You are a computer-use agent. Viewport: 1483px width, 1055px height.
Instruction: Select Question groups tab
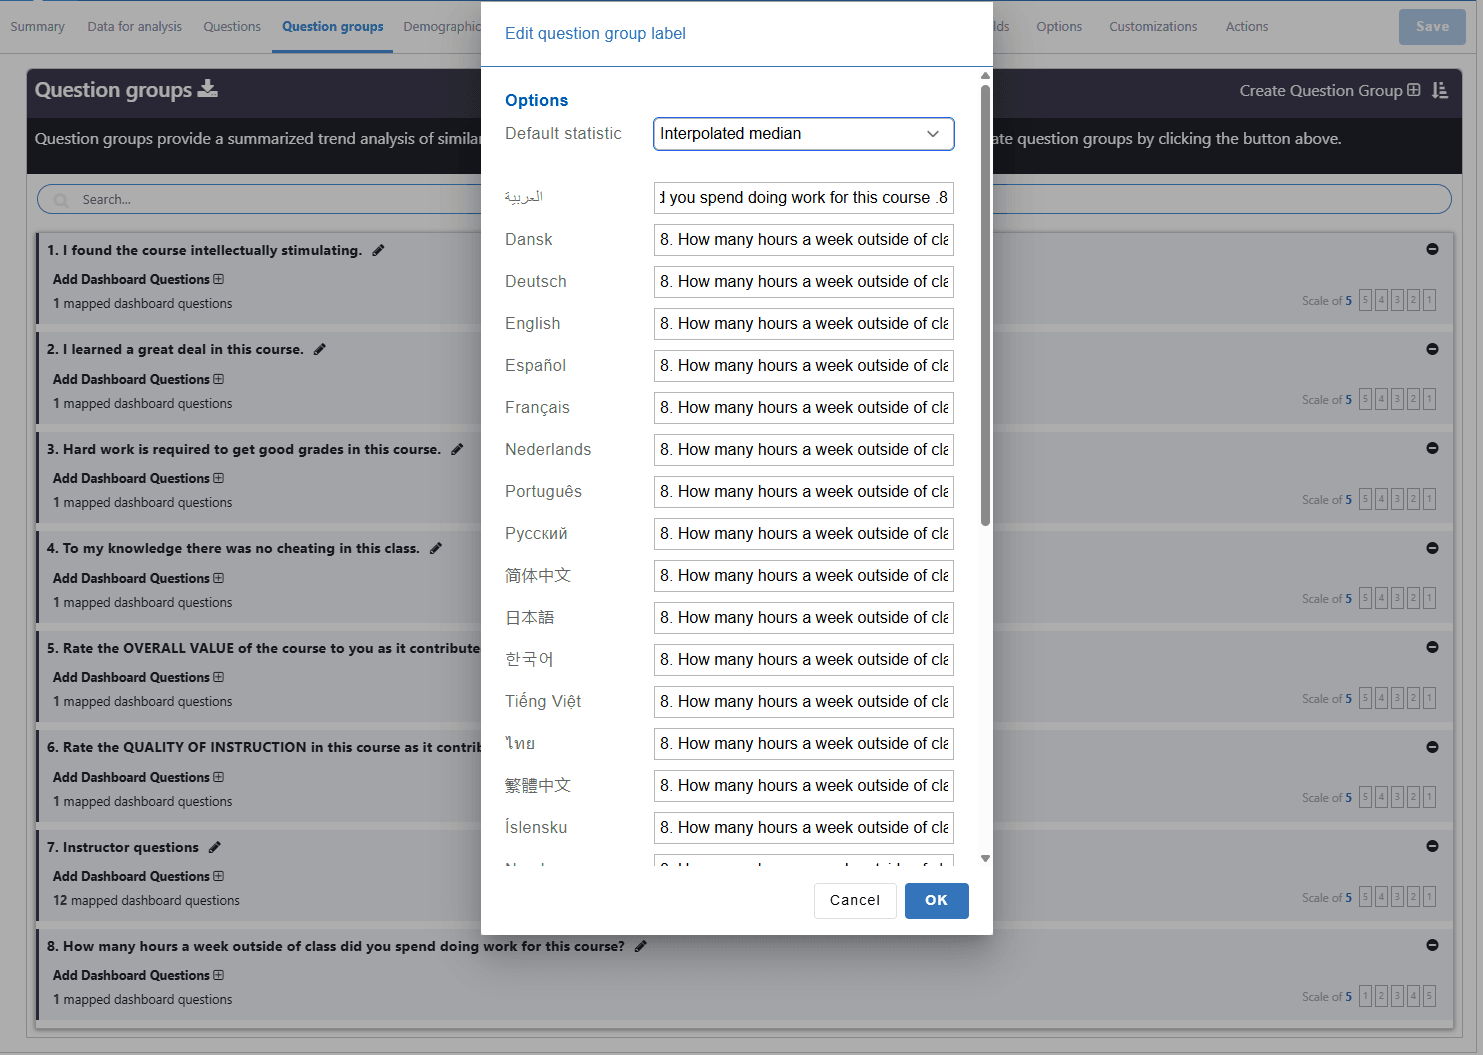332,27
